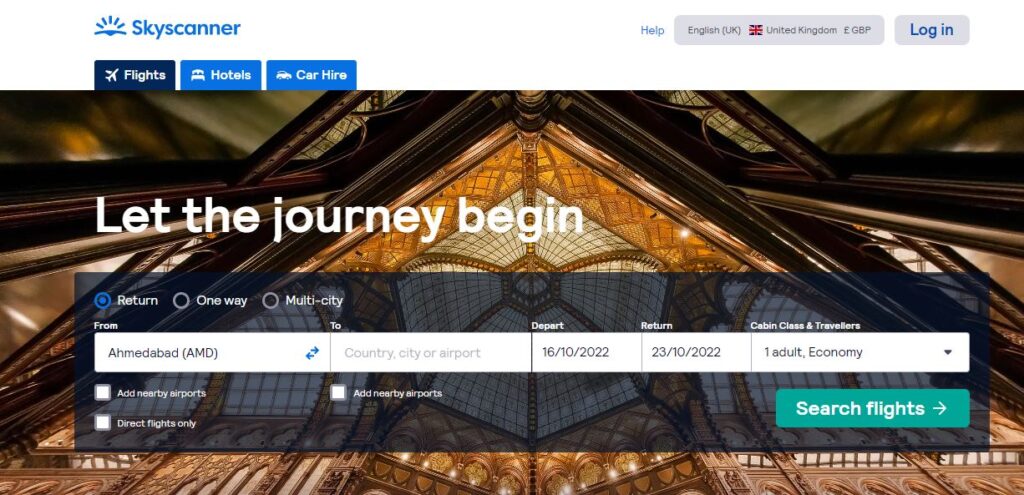This screenshot has width=1024, height=495.
Task: Click the arrow on the Search flights button
Action: (940, 408)
